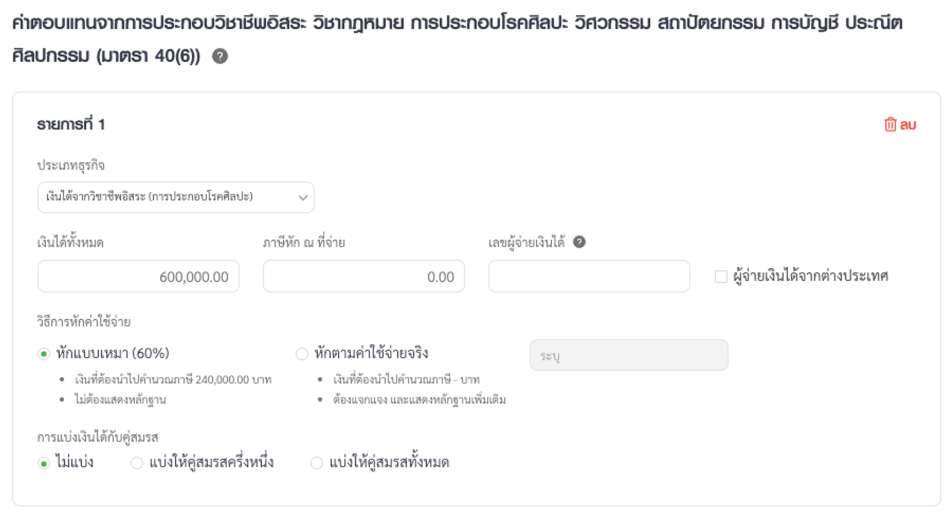Click the เลขผู้จ่ายเงินได้ input box
The image size is (950, 512).
coord(589,276)
